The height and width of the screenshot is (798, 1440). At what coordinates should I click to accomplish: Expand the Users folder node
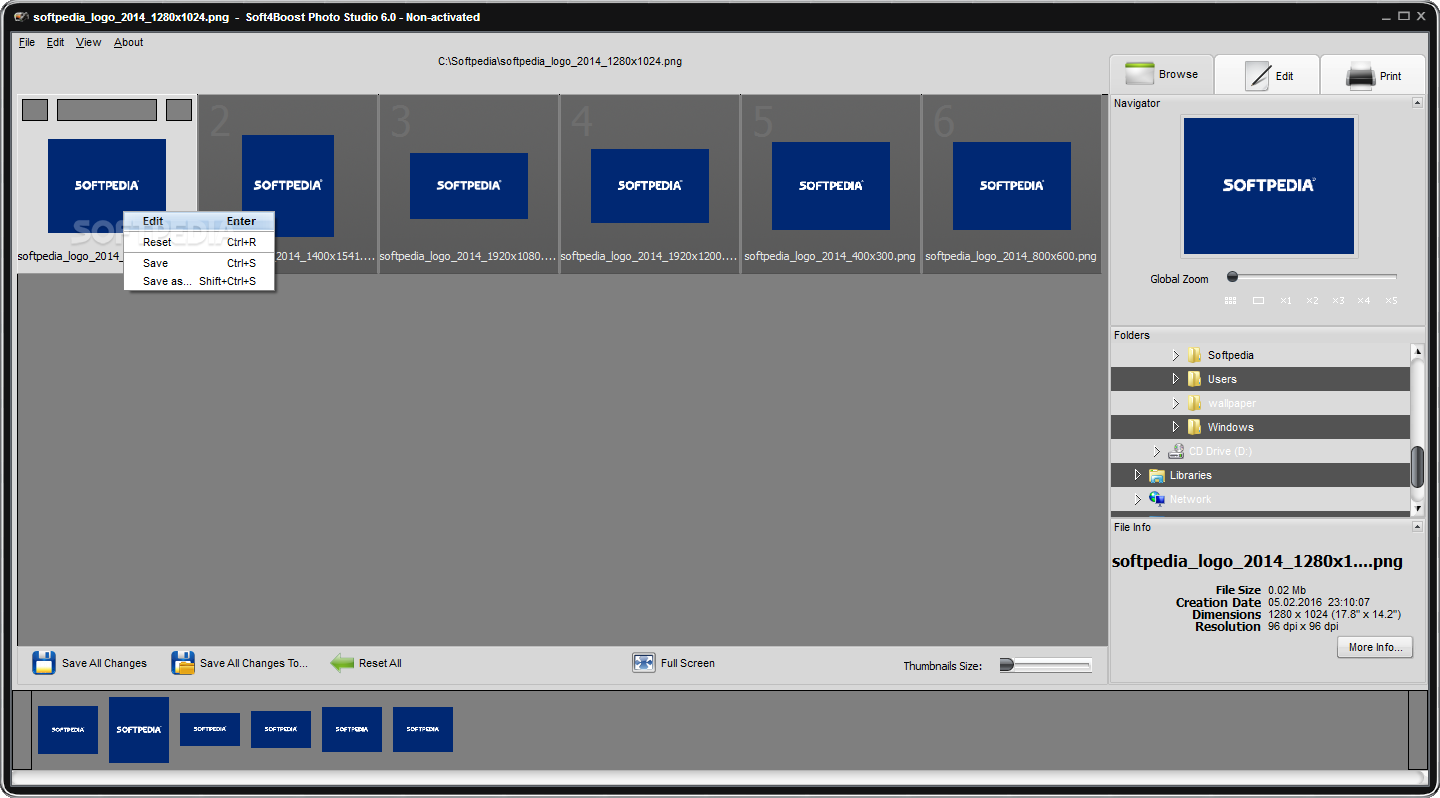(x=1176, y=379)
